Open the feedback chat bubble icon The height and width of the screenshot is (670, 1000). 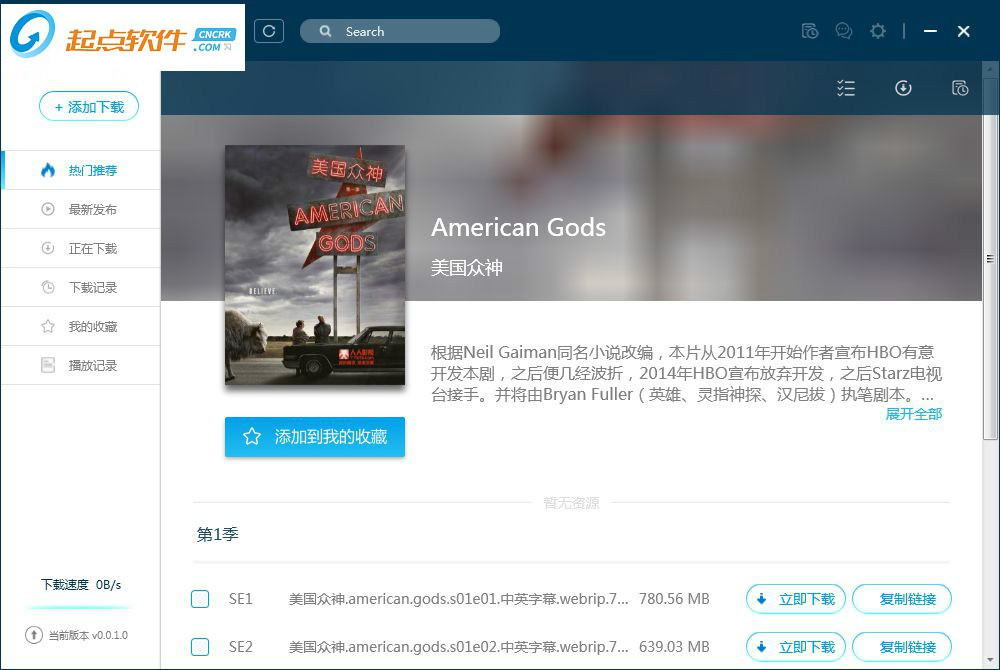[844, 31]
